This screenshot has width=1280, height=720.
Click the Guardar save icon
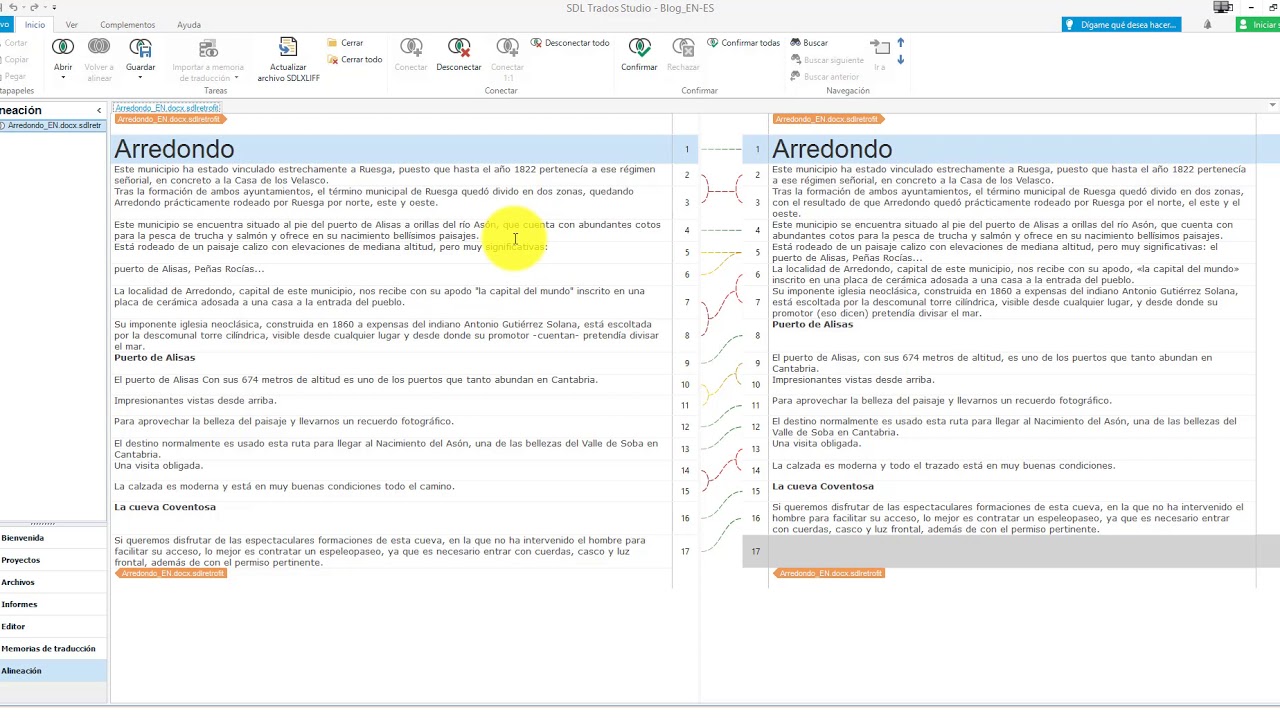(x=140, y=47)
